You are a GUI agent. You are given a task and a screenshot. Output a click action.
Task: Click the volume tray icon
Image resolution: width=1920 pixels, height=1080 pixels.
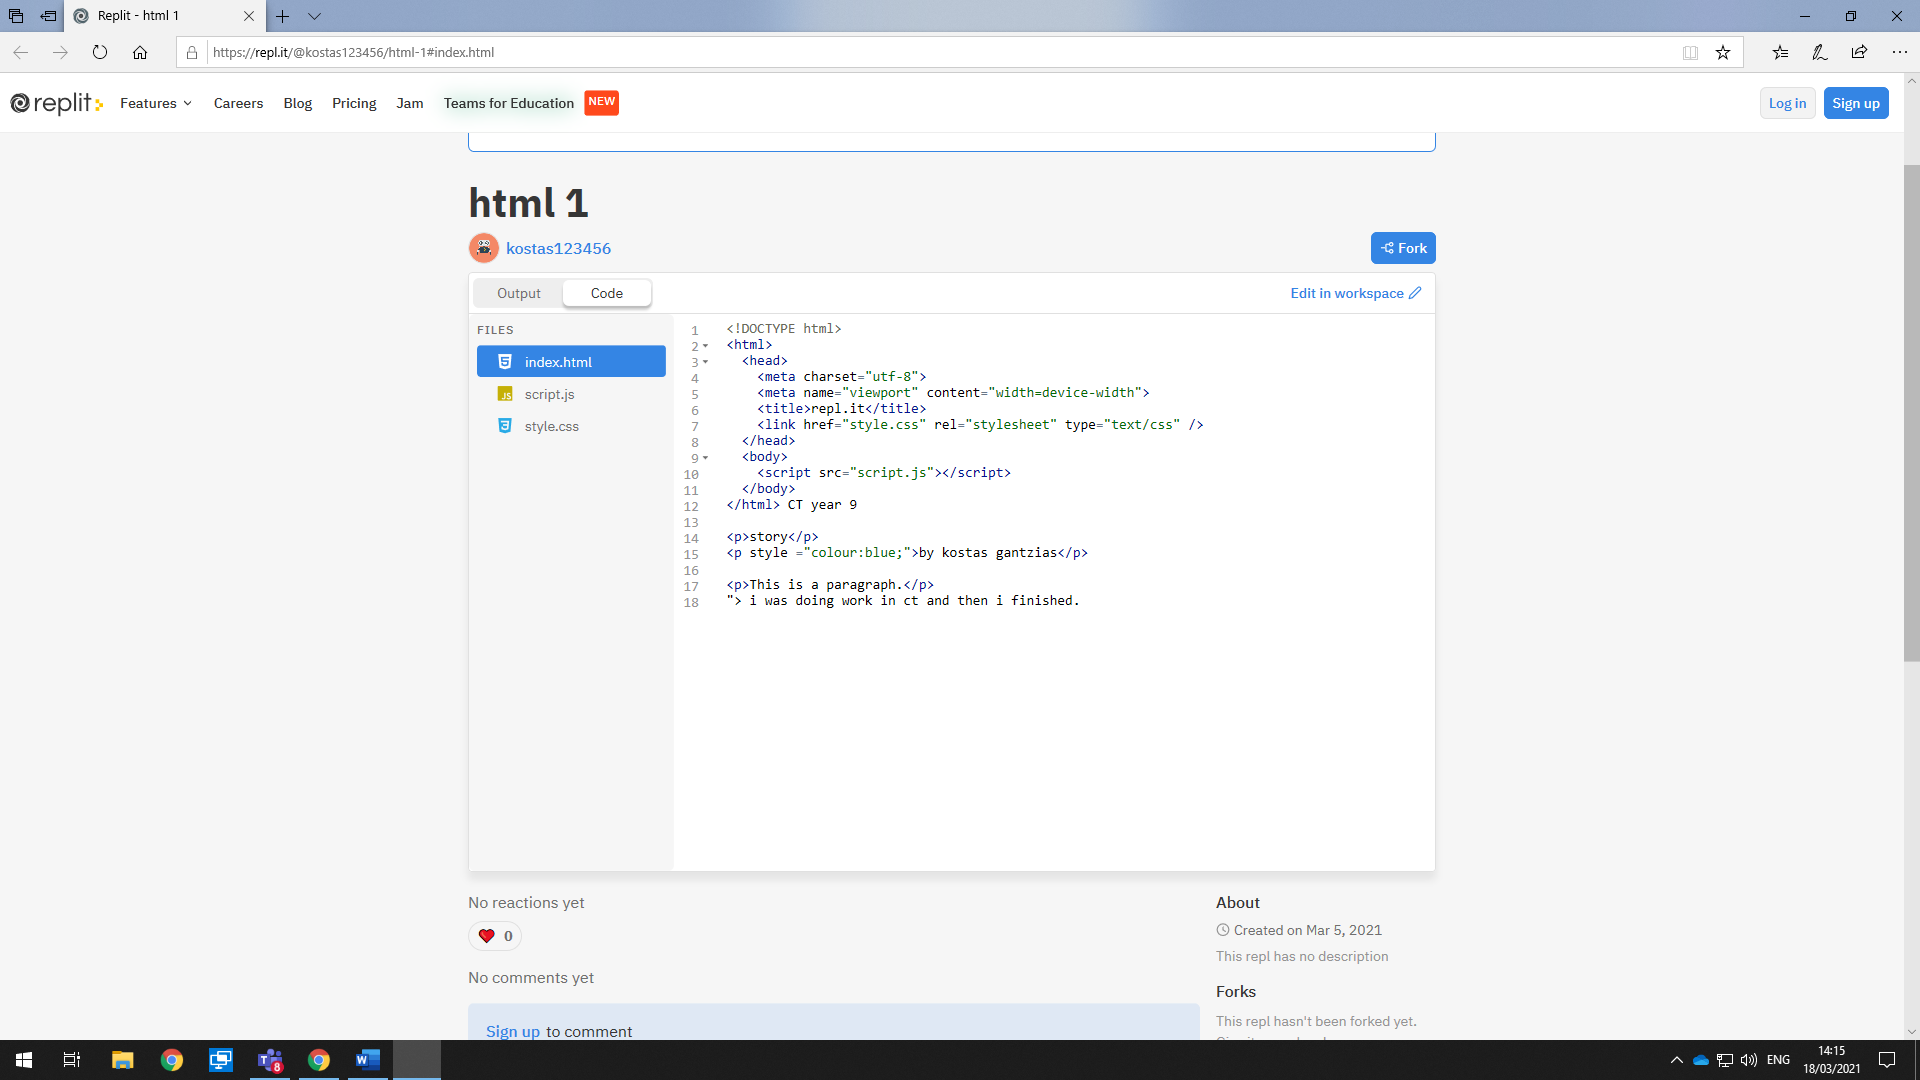click(x=1749, y=1060)
